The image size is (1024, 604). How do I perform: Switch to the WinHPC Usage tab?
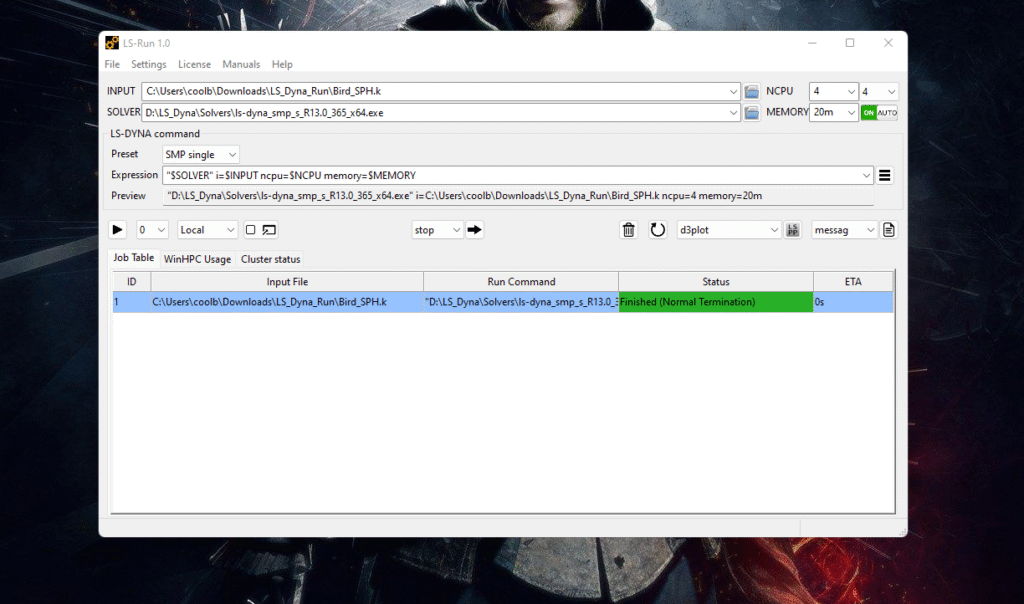point(197,259)
